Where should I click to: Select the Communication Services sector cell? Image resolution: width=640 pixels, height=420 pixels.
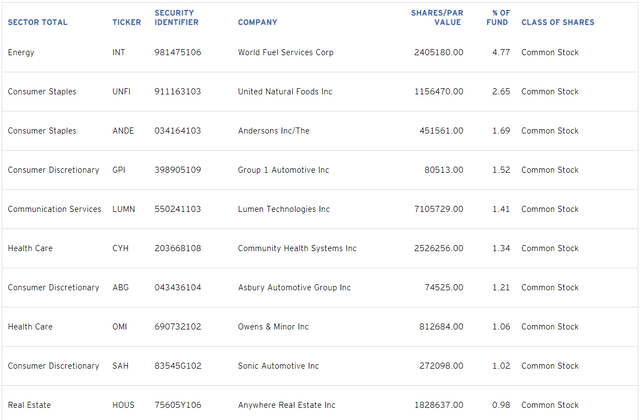pos(54,209)
